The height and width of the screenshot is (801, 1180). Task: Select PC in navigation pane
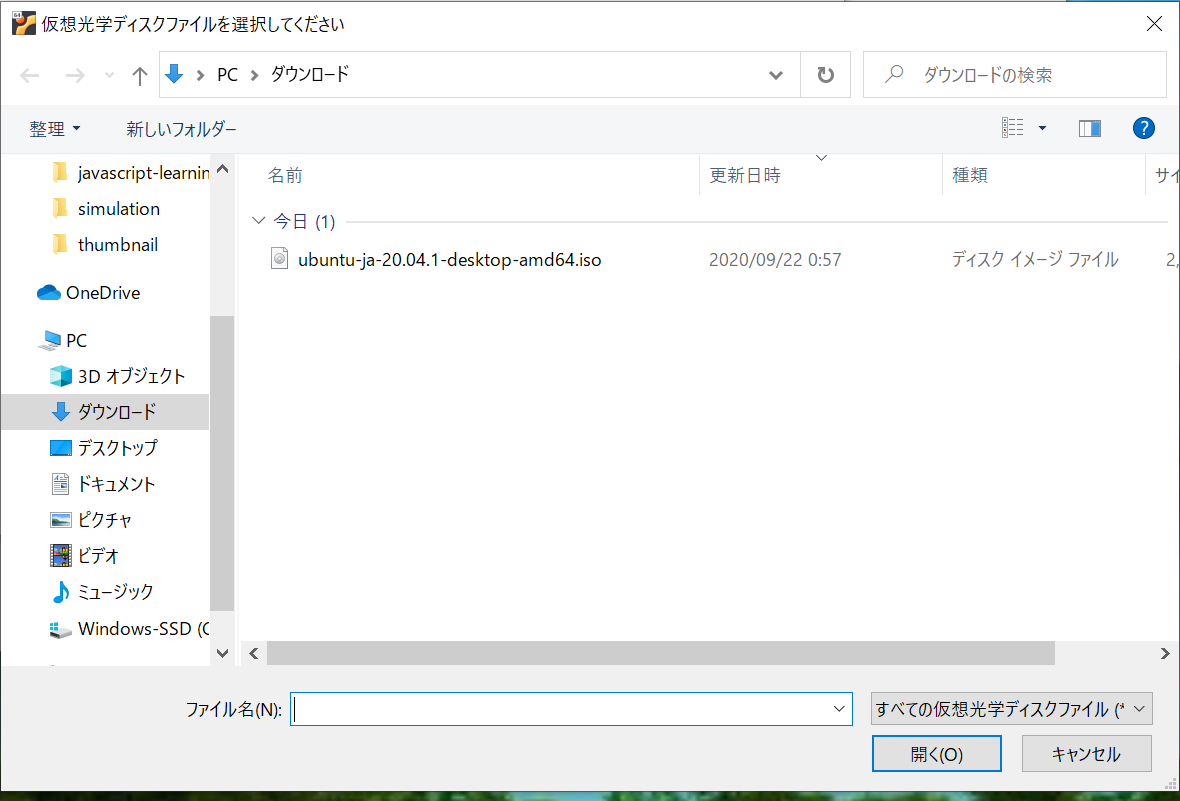tap(63, 341)
